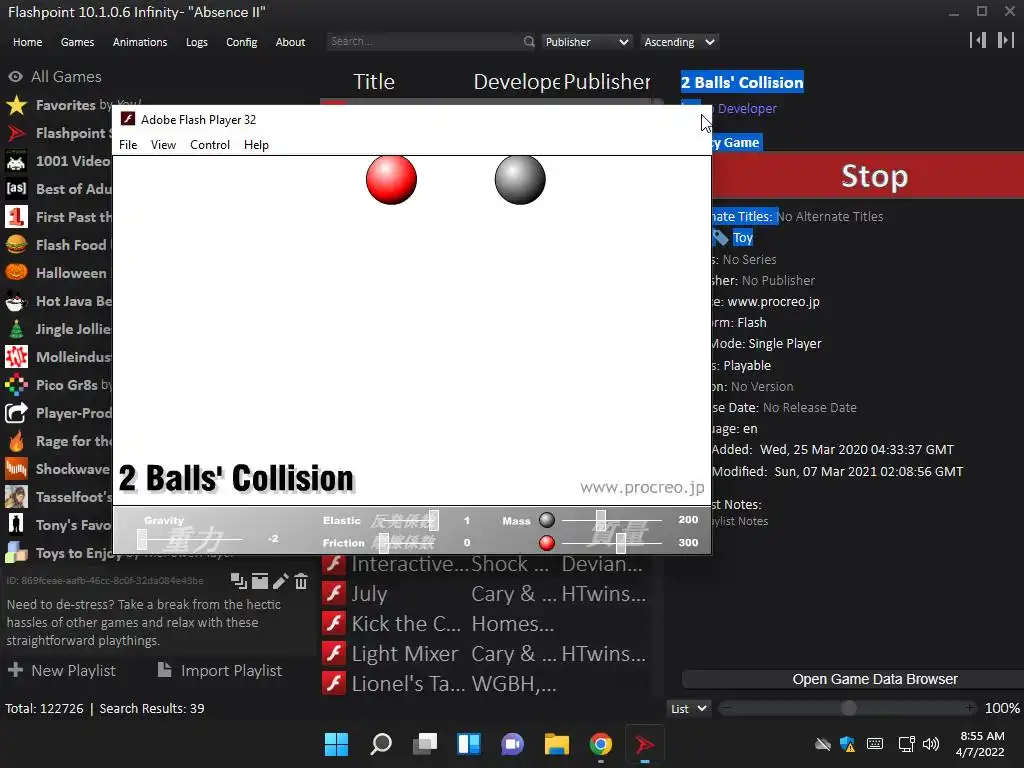Click Import Playlist

(x=219, y=671)
